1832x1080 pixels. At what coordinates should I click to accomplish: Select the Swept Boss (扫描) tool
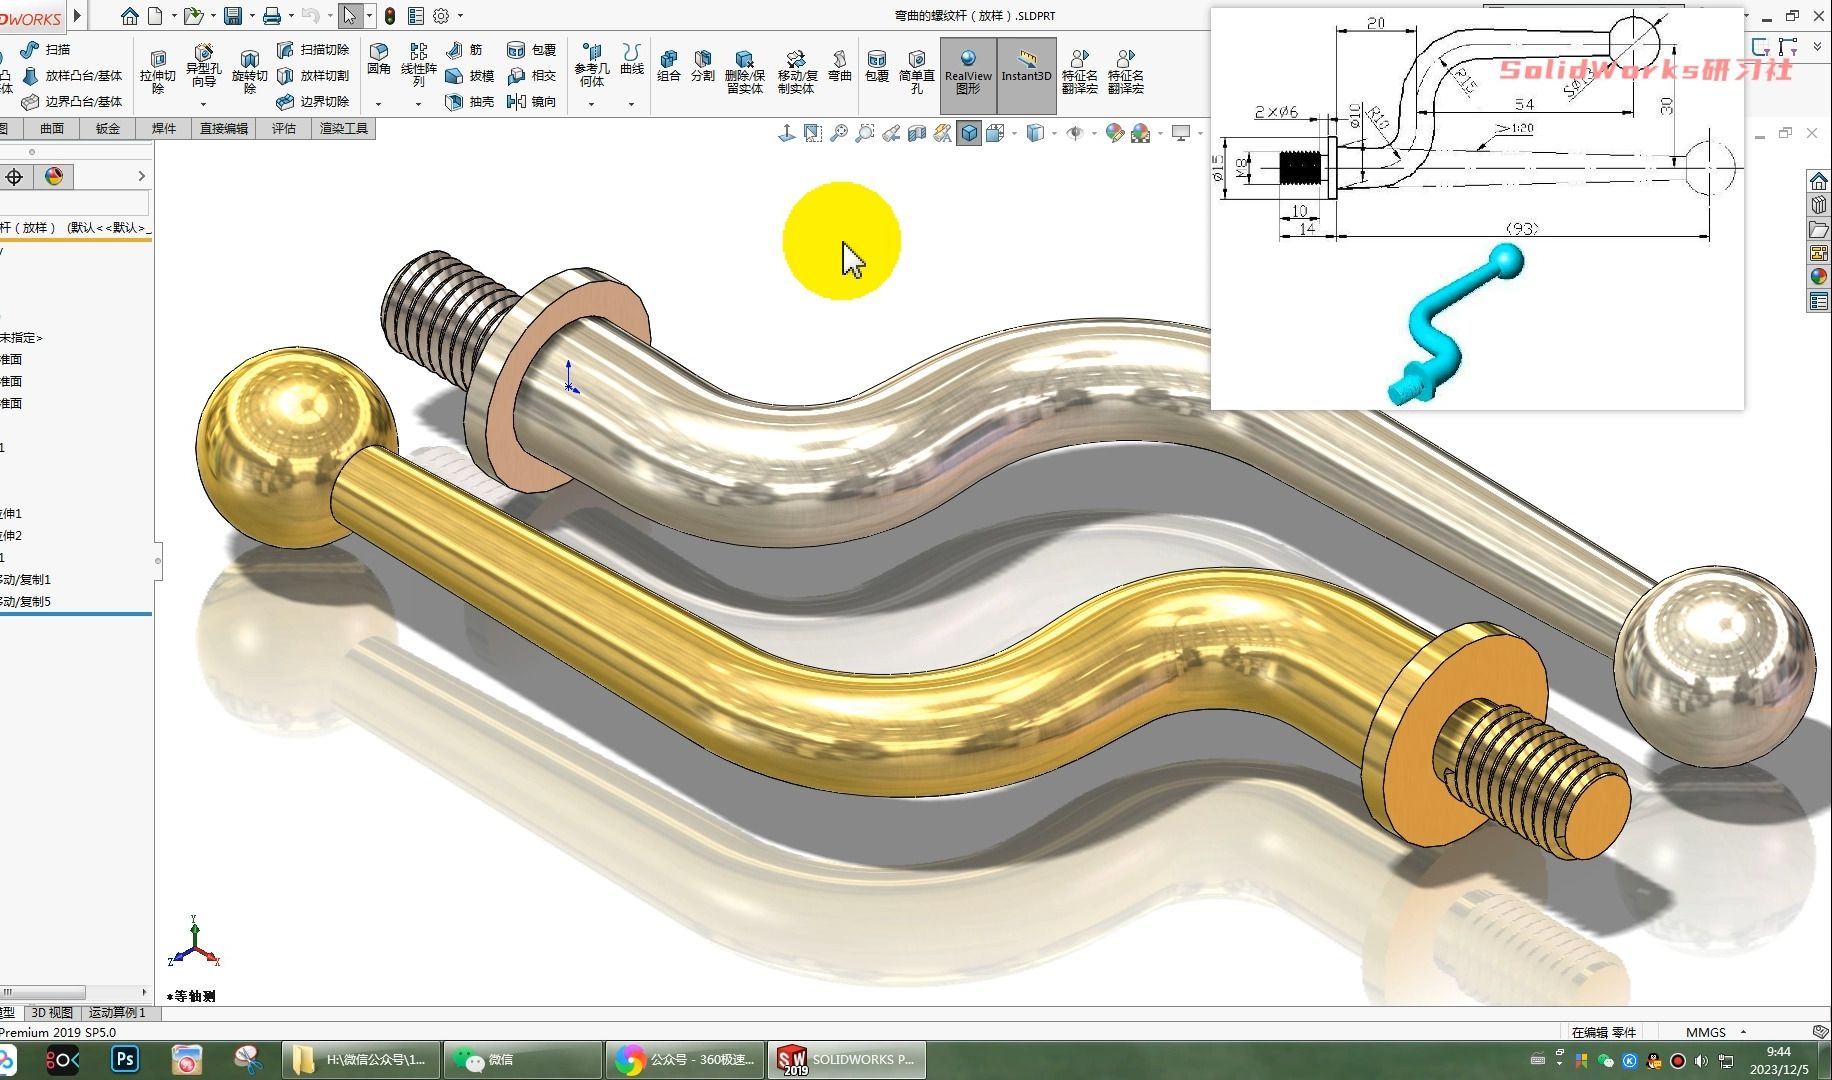point(46,49)
